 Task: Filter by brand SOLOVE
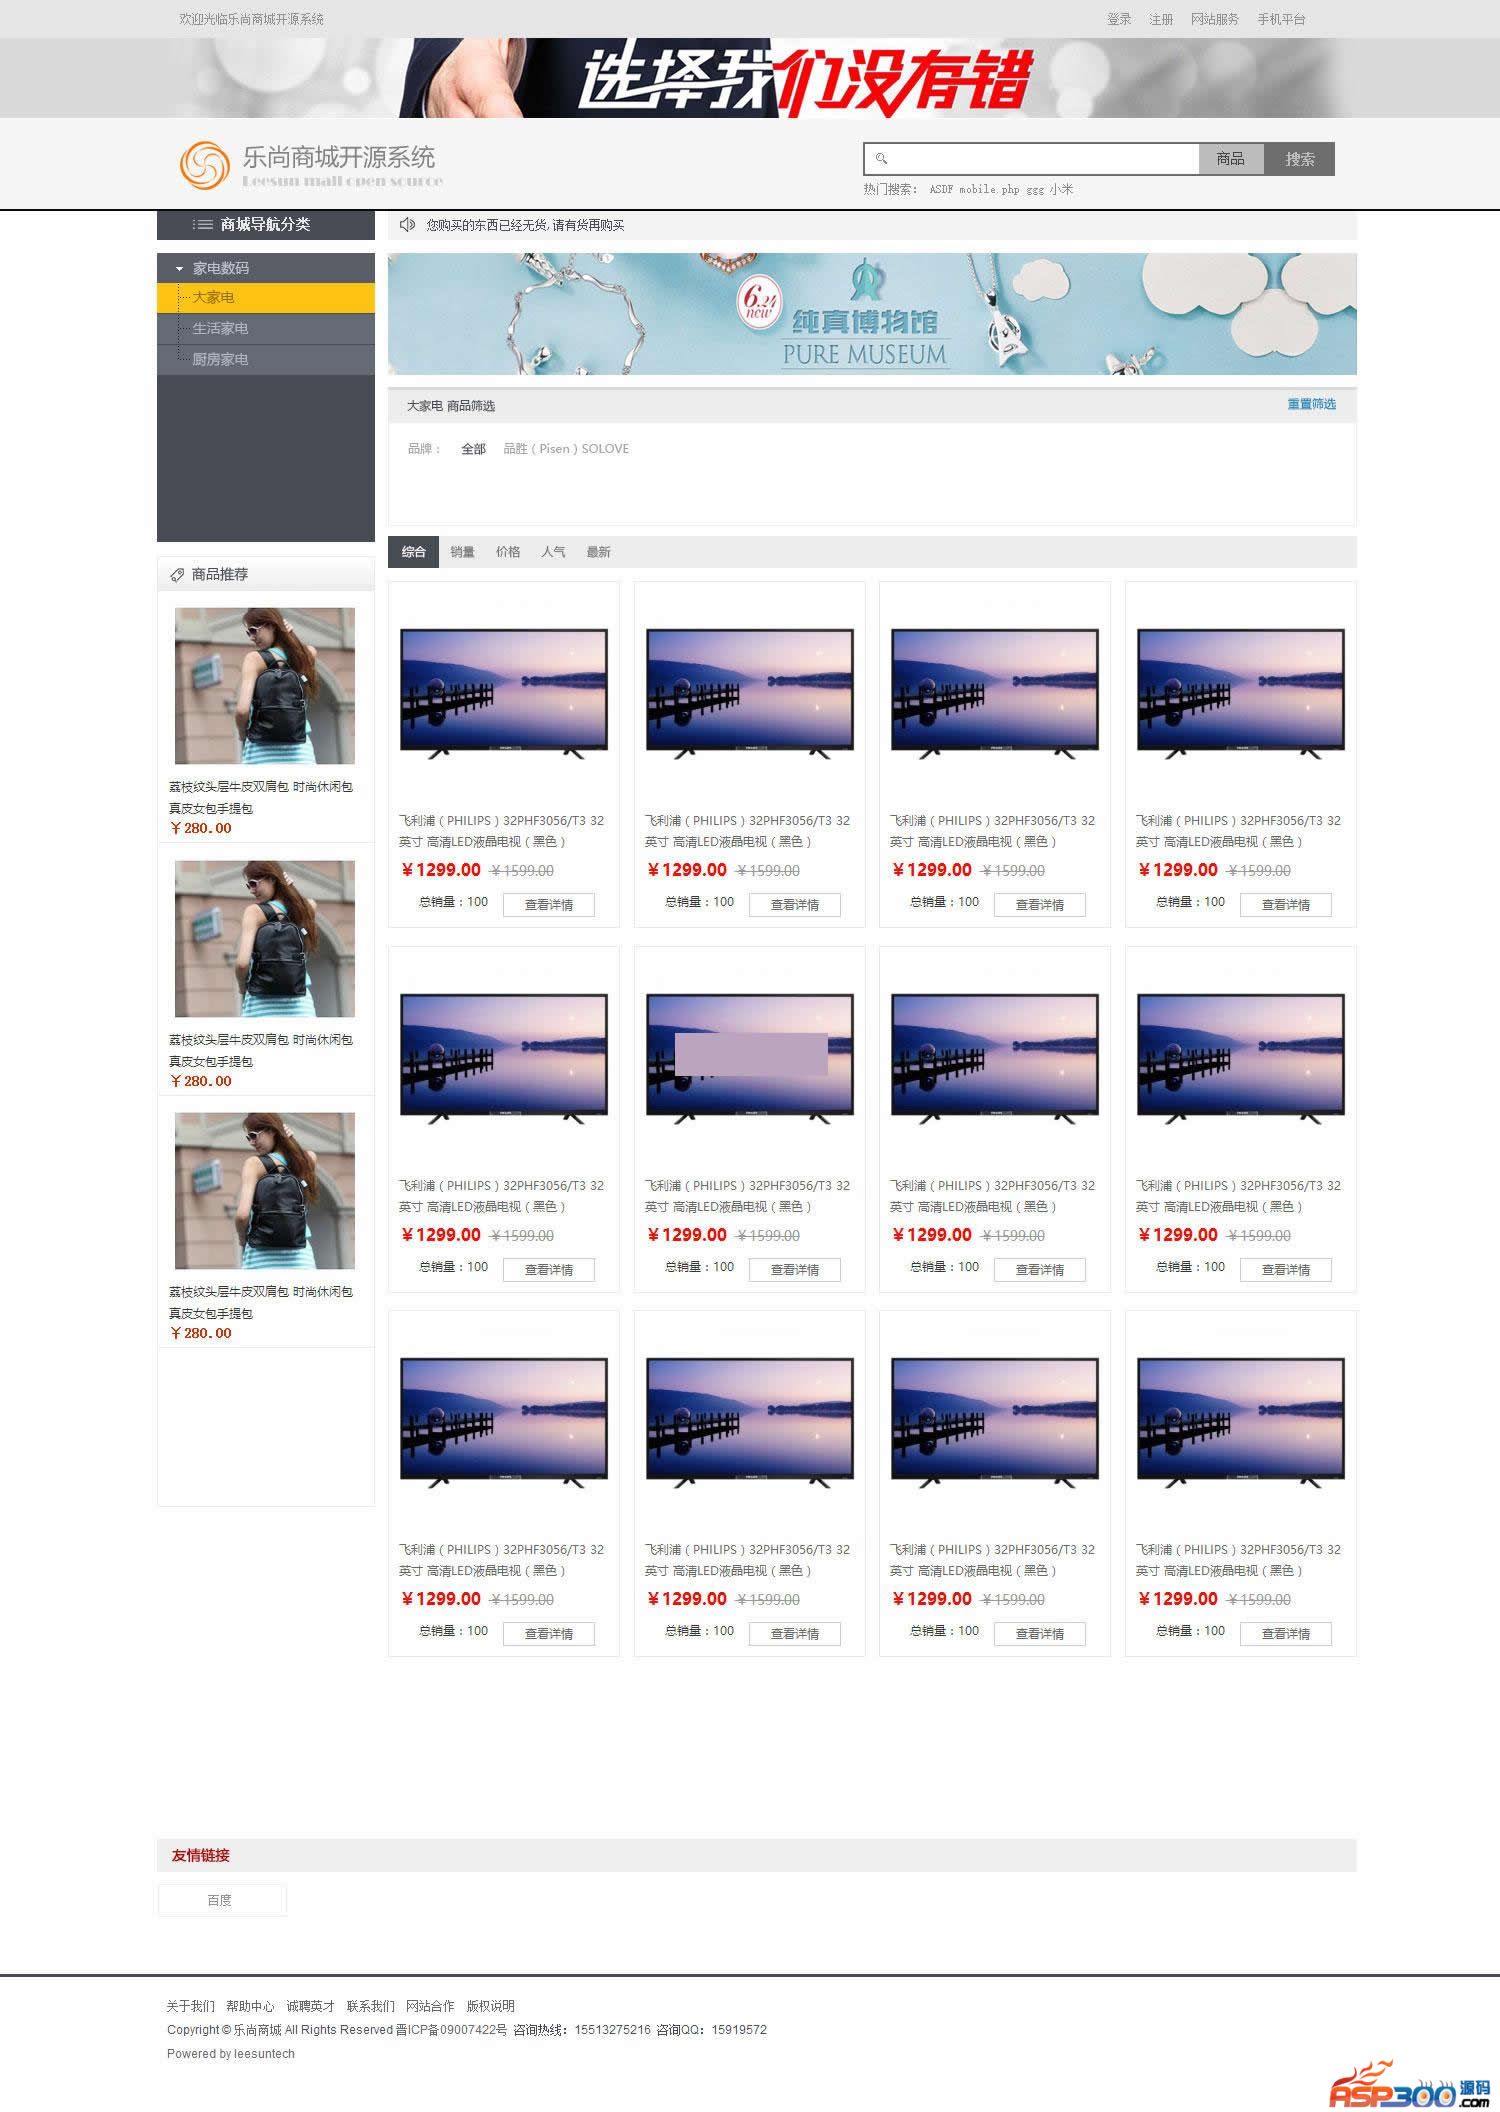click(605, 449)
